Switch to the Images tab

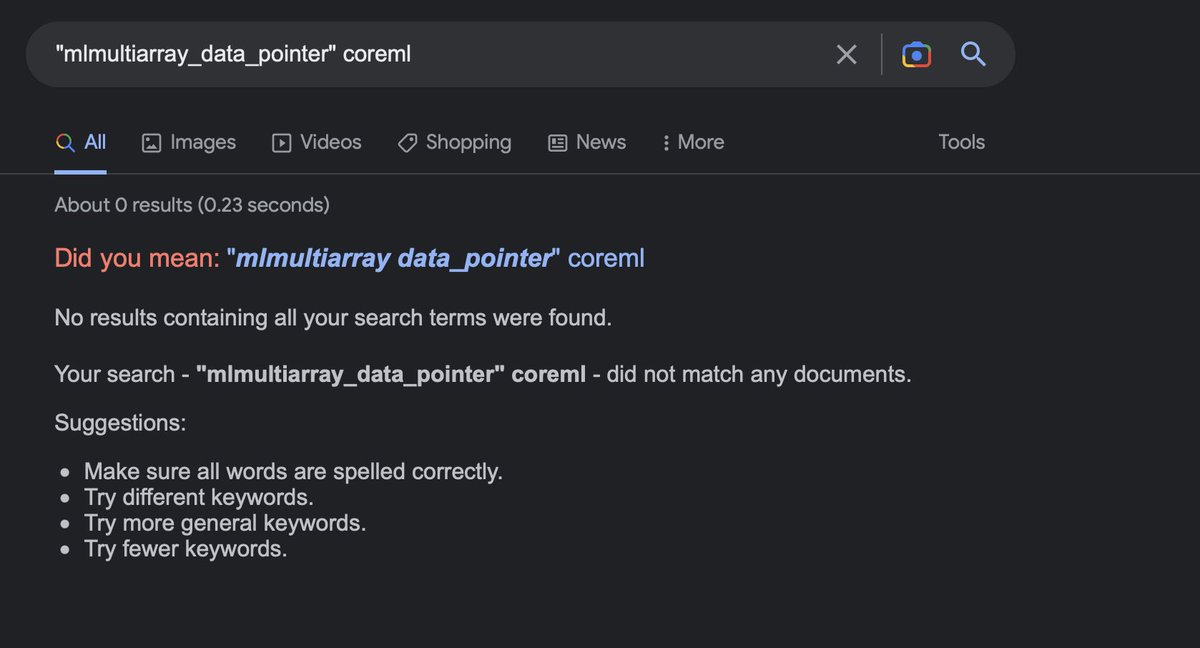[x=189, y=142]
